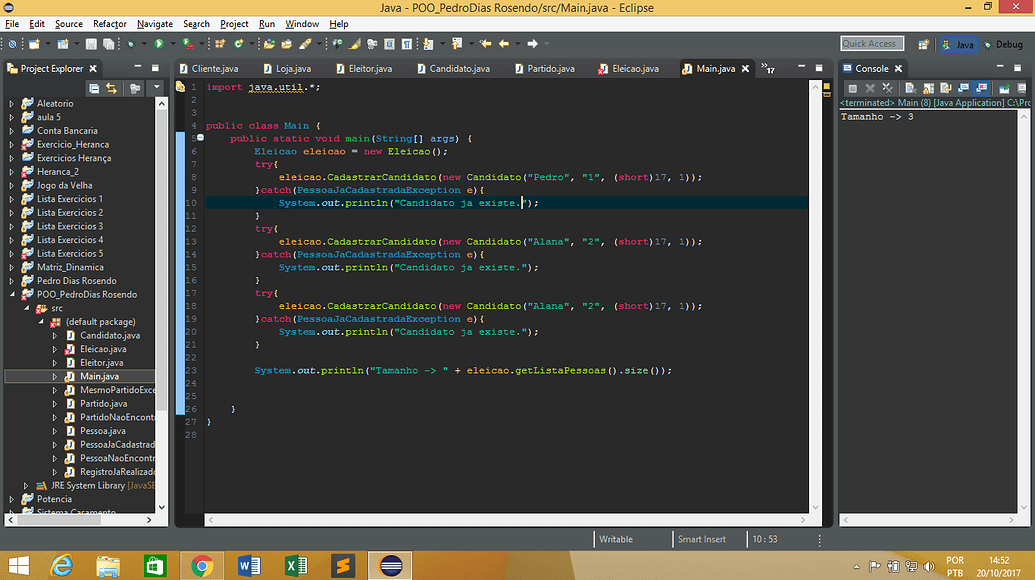Viewport: 1035px width, 580px height.
Task: Pin the Console view
Action: pos(945,86)
